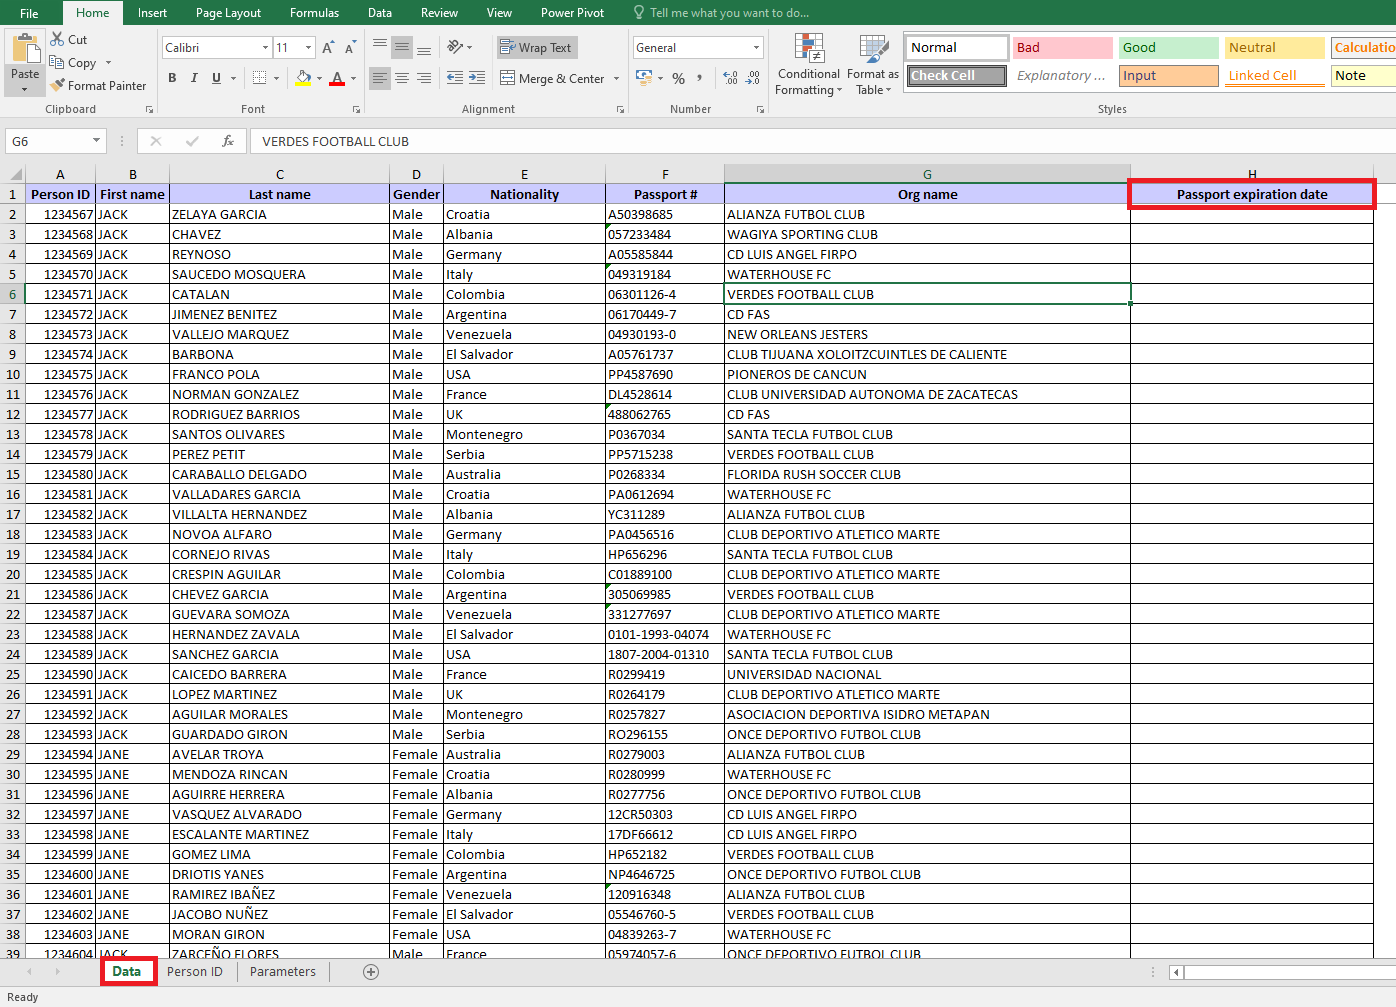The width and height of the screenshot is (1396, 1007).
Task: Click the Increase Indent icon
Action: [x=477, y=78]
